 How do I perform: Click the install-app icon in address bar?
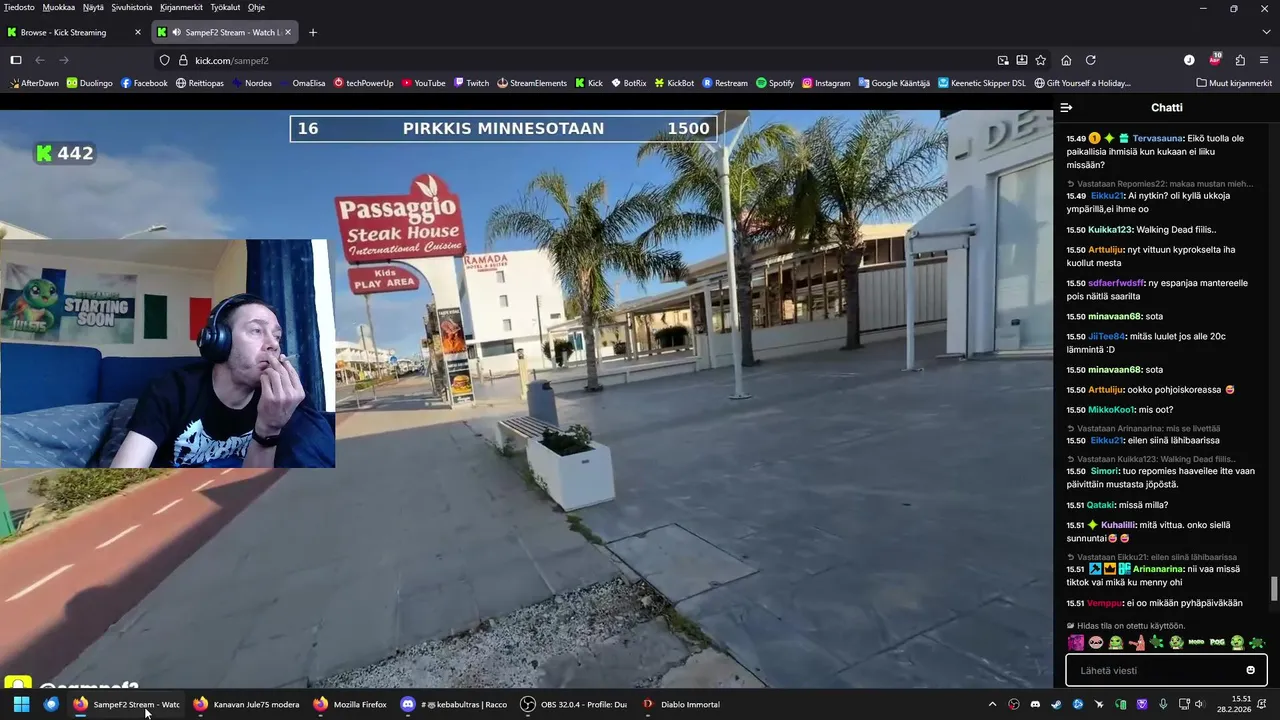click(1022, 60)
